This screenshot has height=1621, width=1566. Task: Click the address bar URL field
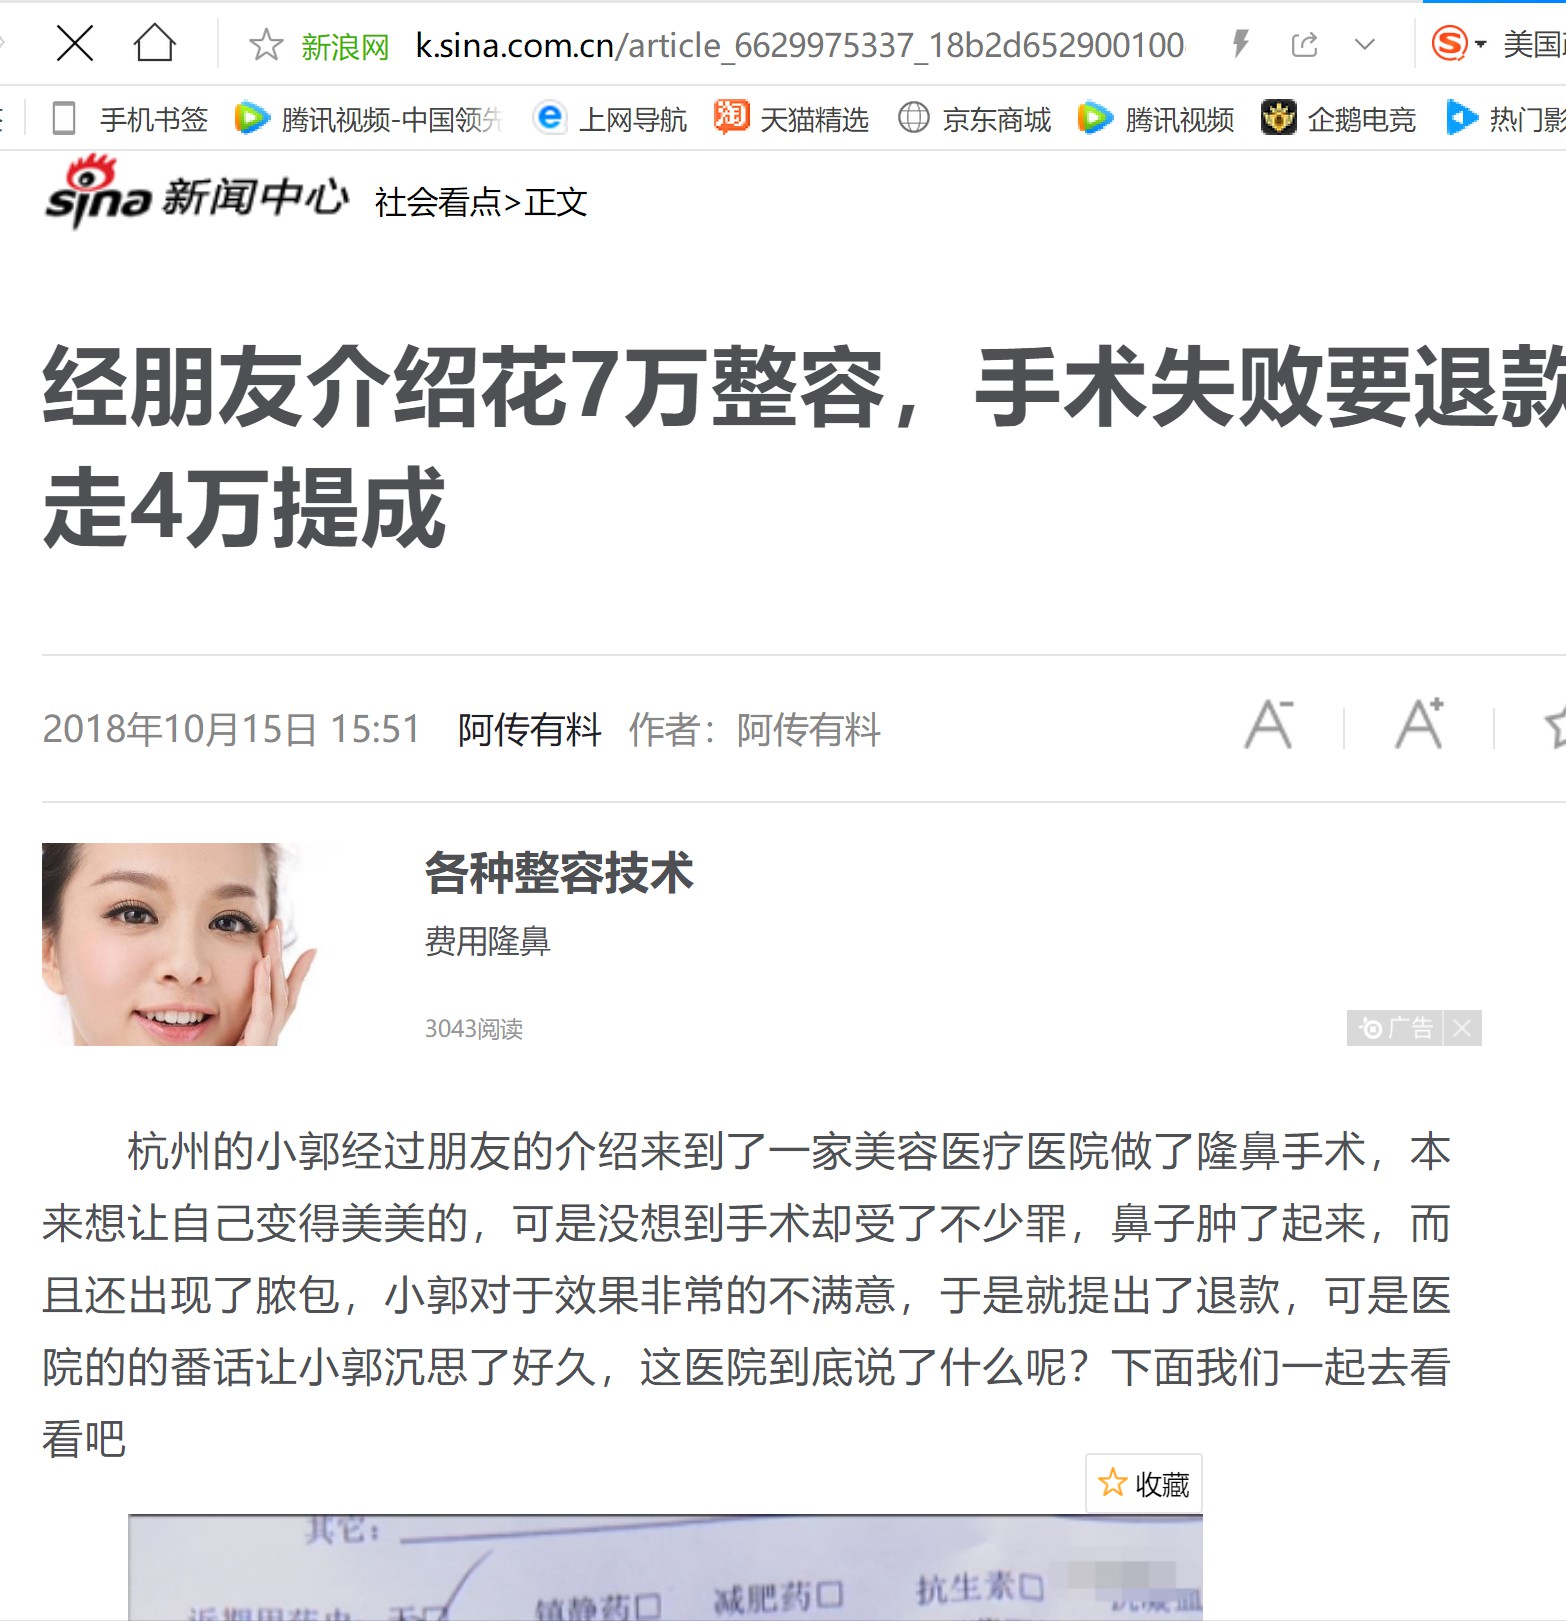click(x=800, y=45)
